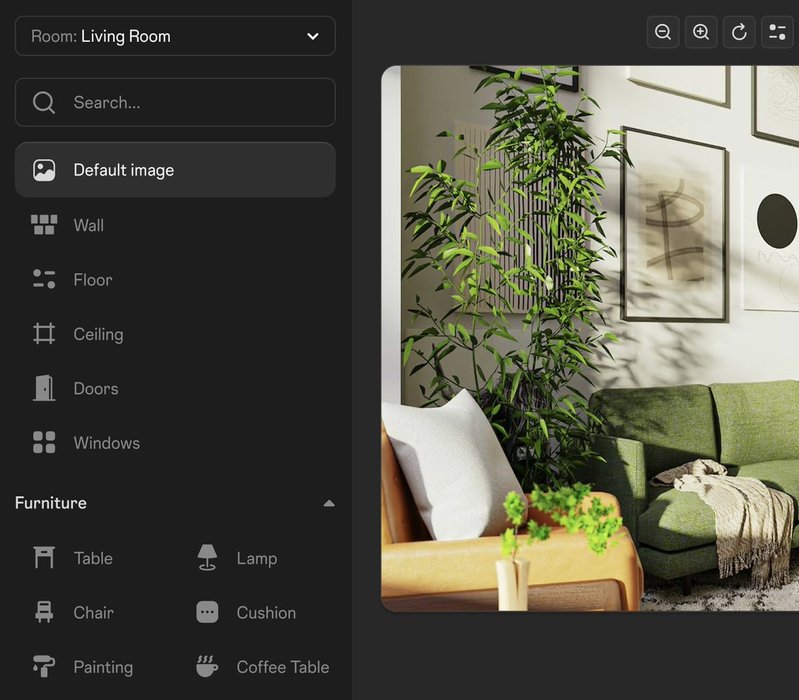Click the living room preview image
The image size is (799, 700).
[590, 338]
